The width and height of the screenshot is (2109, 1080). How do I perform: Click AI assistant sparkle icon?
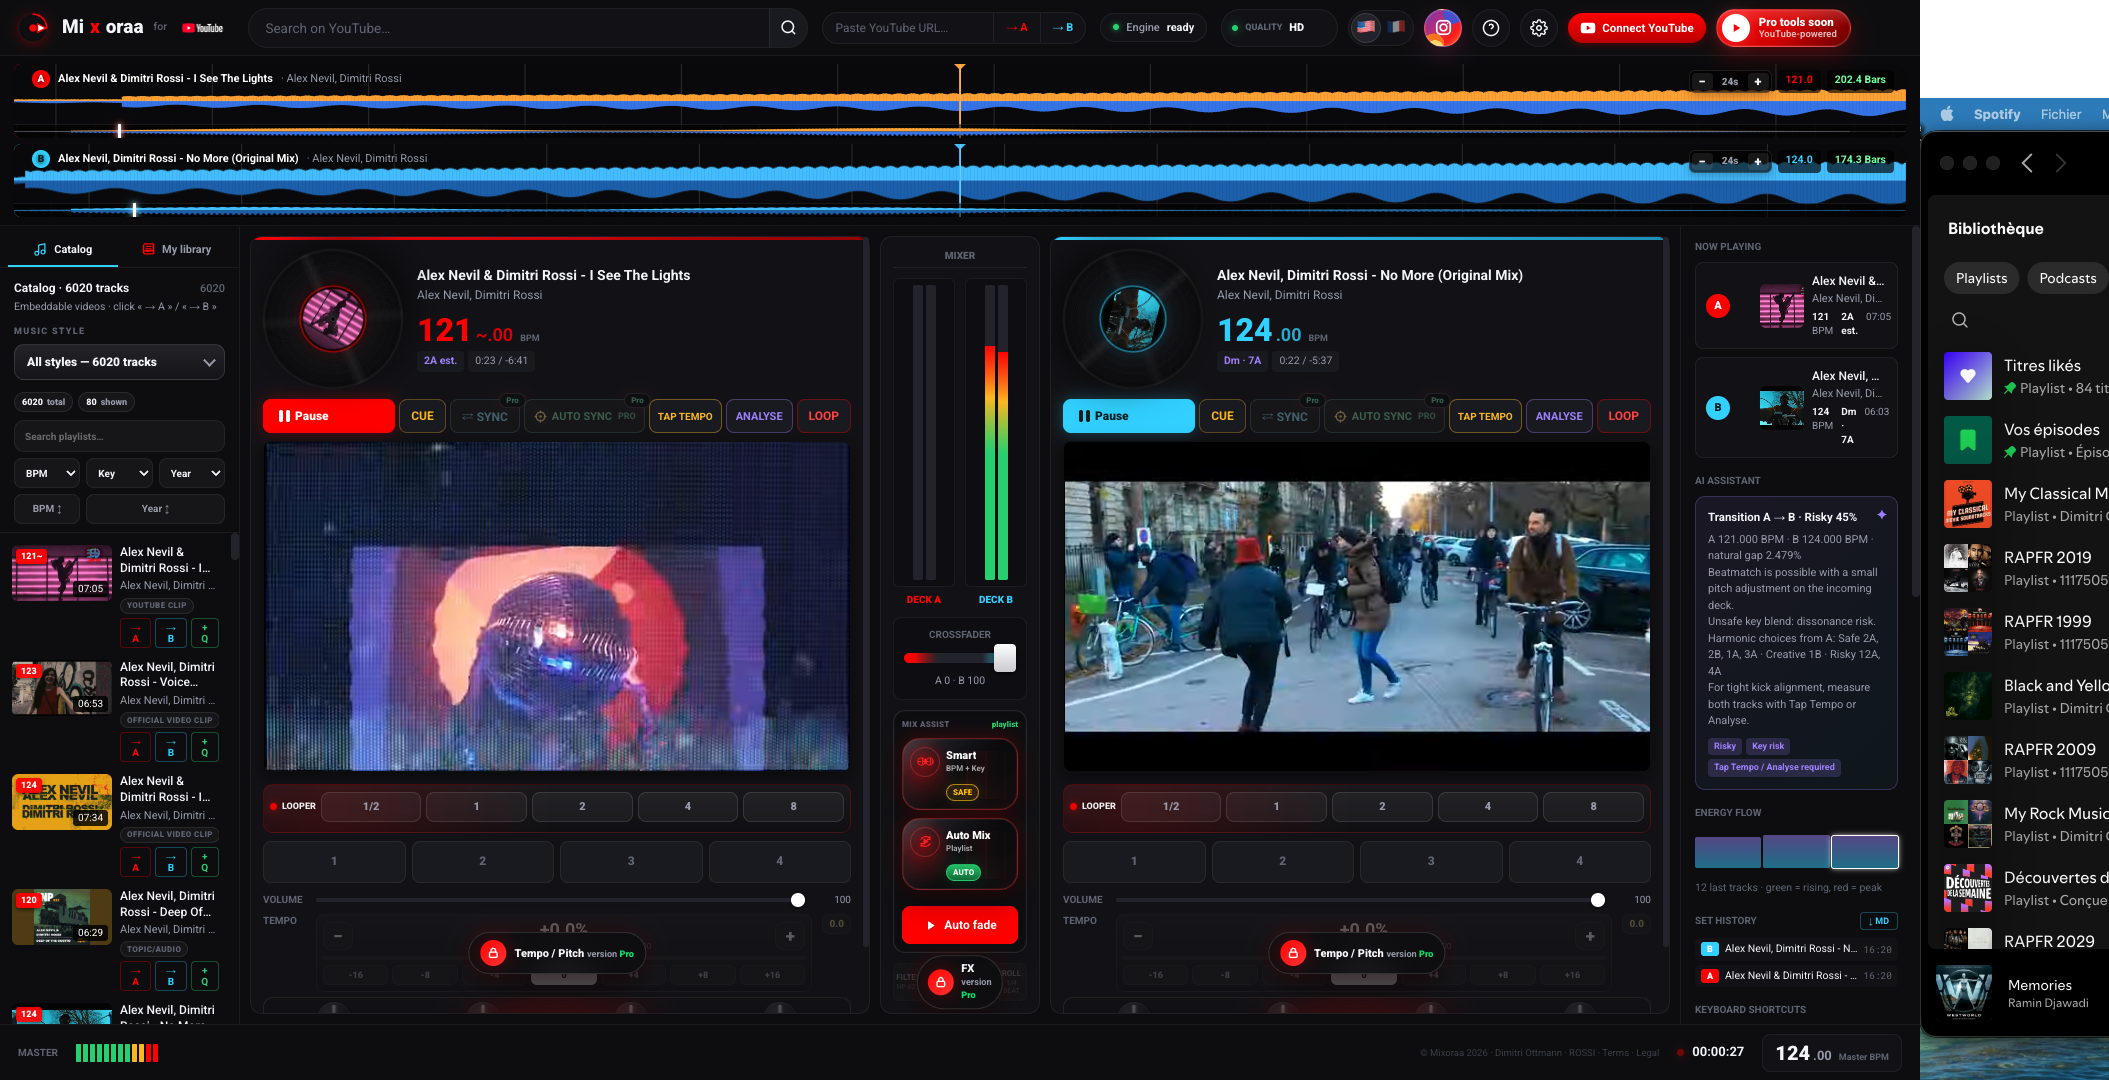coord(1881,515)
